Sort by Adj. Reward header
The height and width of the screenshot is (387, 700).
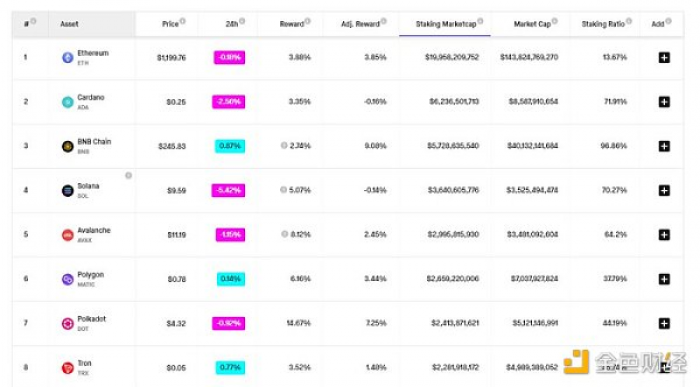click(x=360, y=24)
